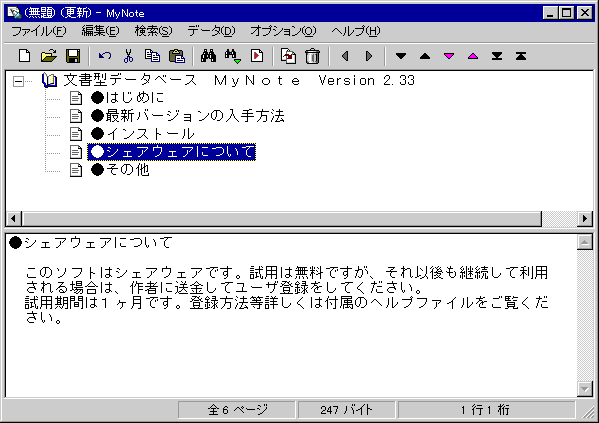Select the その他 tree page
The image size is (599, 423).
(120, 170)
